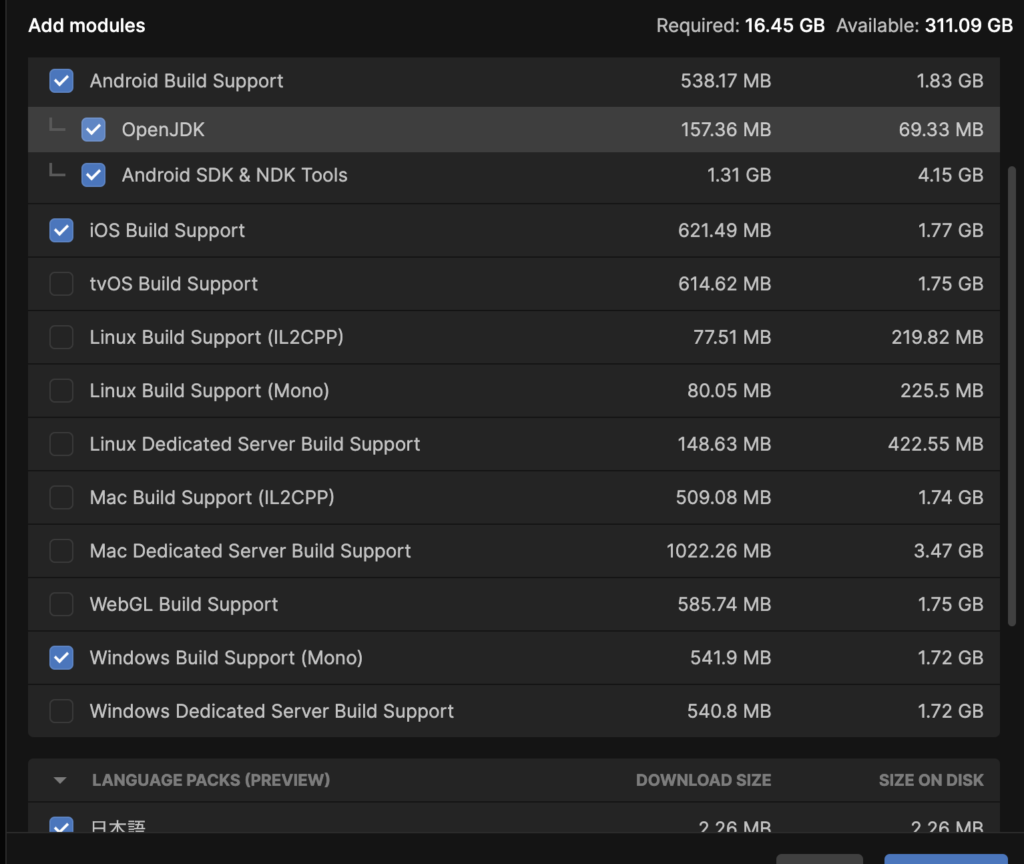Uncheck Android SDK & NDK Tools

(x=93, y=175)
